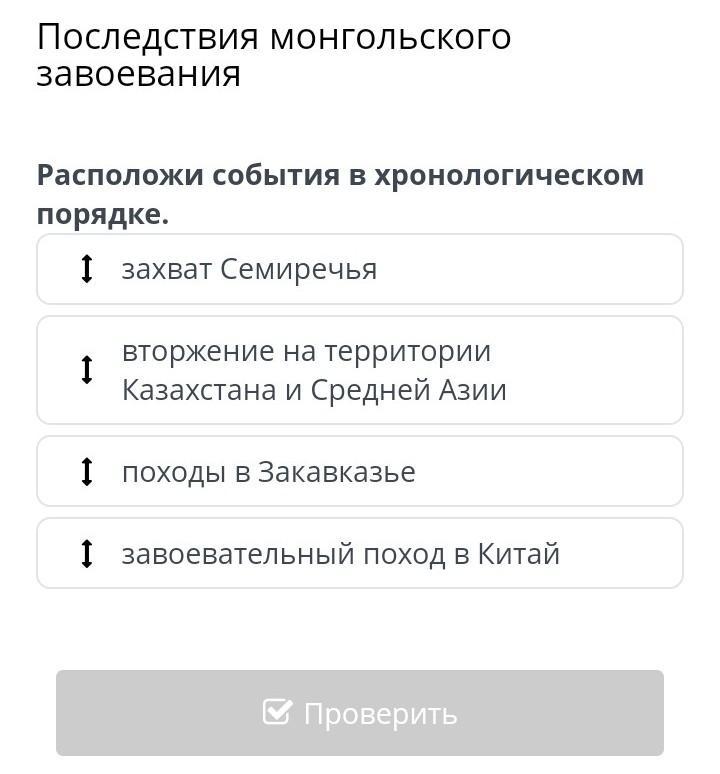Select the "походы в Закавказье" event text

click(268, 471)
